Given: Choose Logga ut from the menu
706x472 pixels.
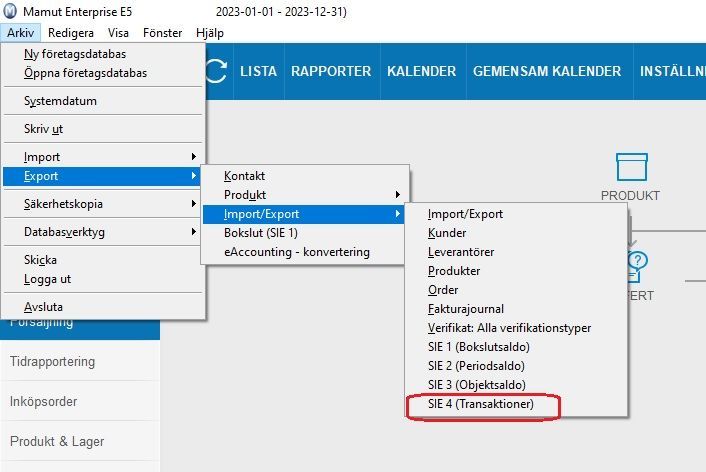Looking at the screenshot, I should [103, 279].
